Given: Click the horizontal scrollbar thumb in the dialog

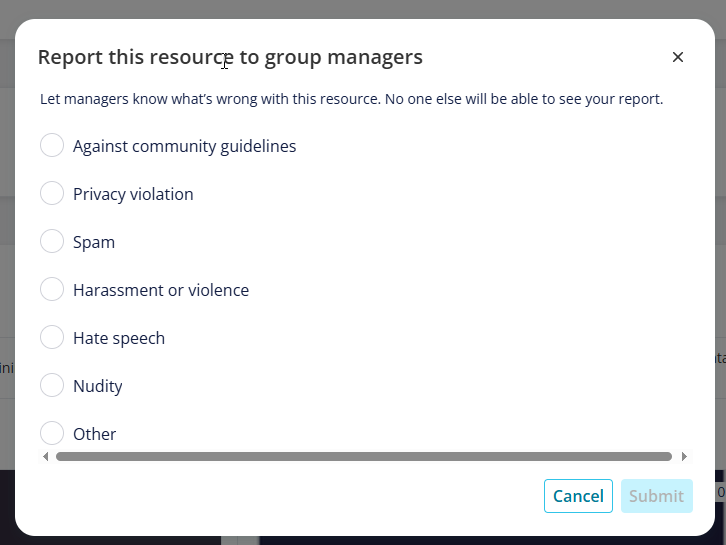Looking at the screenshot, I should (363, 457).
